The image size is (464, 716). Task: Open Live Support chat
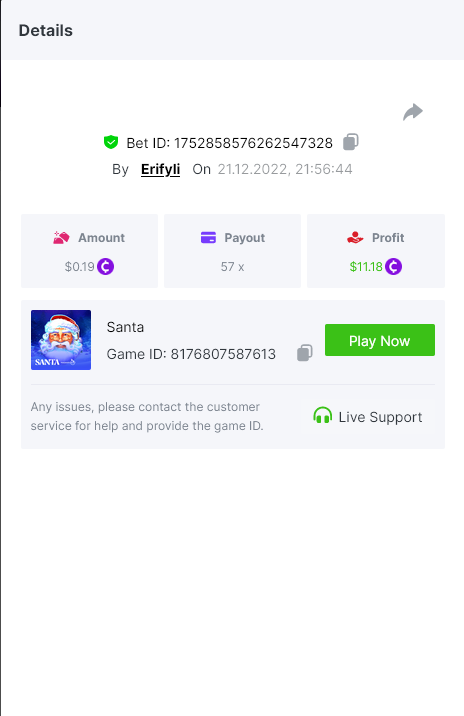click(368, 416)
